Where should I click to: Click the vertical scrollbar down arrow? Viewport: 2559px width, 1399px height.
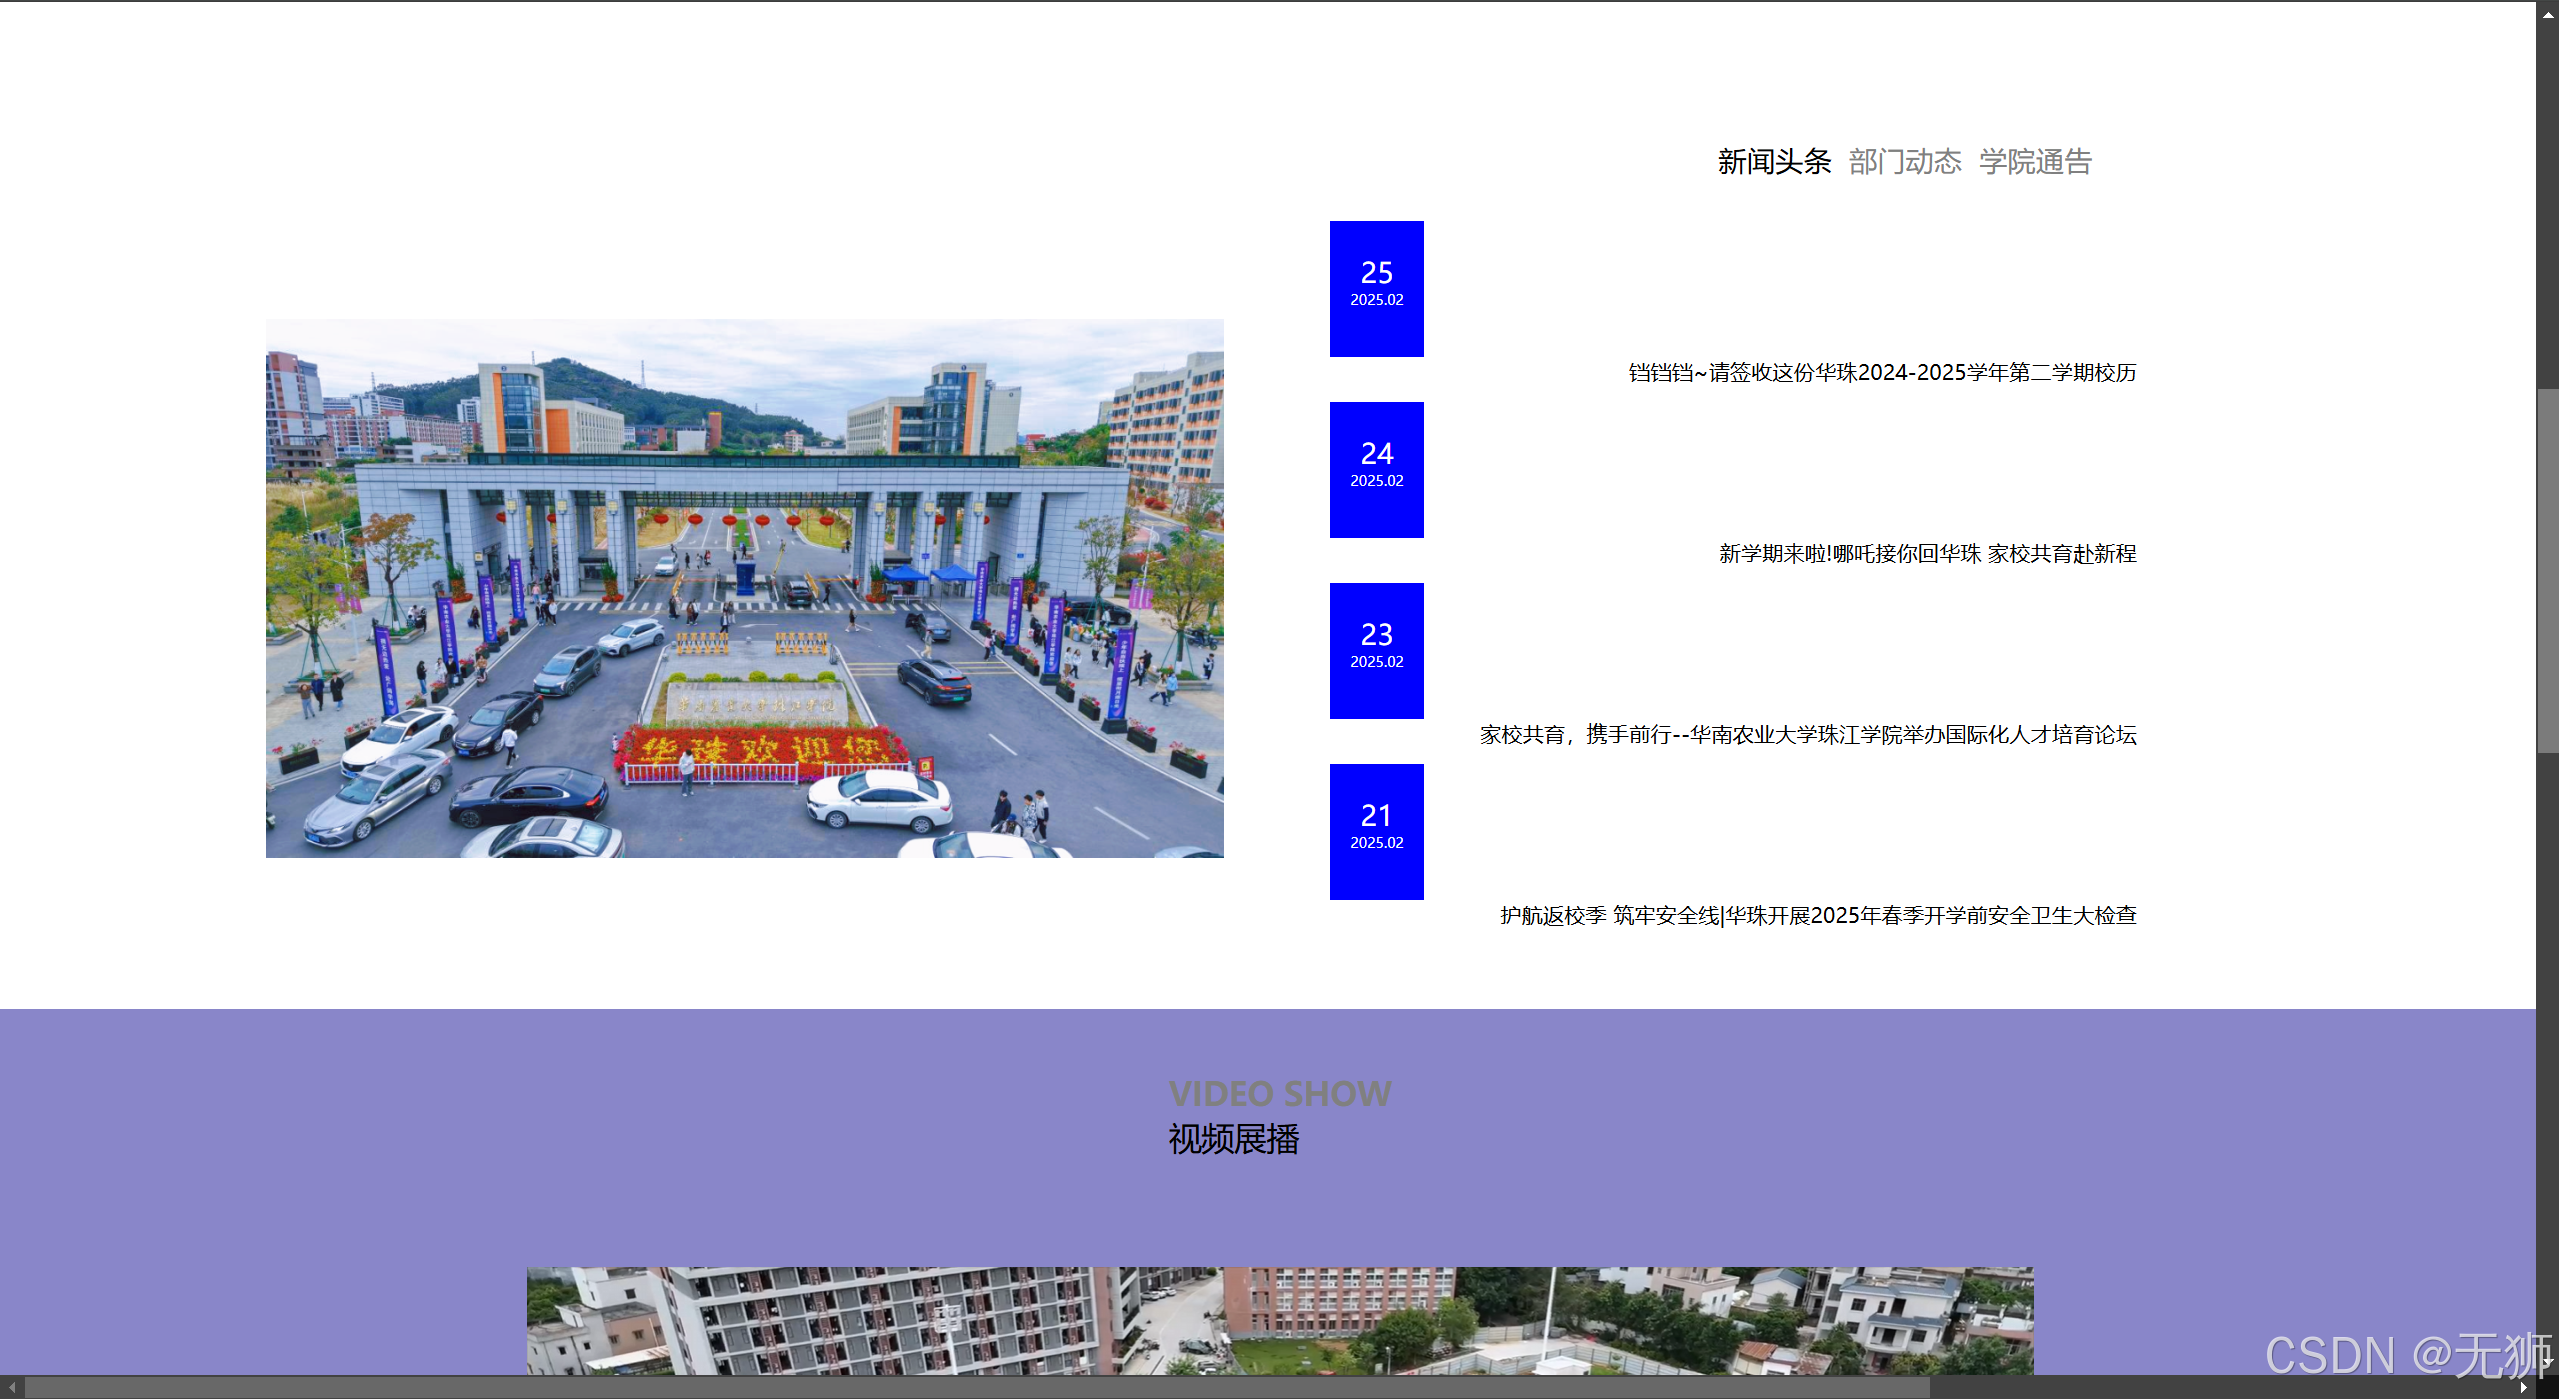2547,1363
